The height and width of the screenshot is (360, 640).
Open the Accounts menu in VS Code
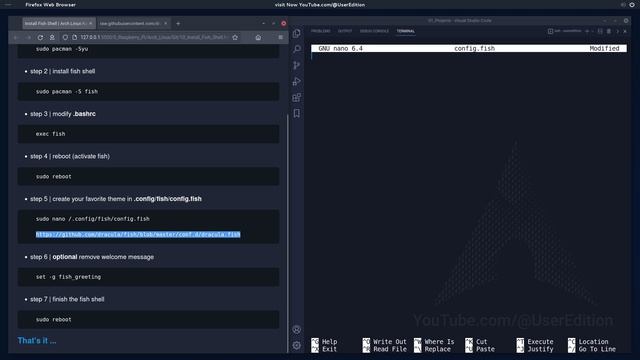point(297,329)
